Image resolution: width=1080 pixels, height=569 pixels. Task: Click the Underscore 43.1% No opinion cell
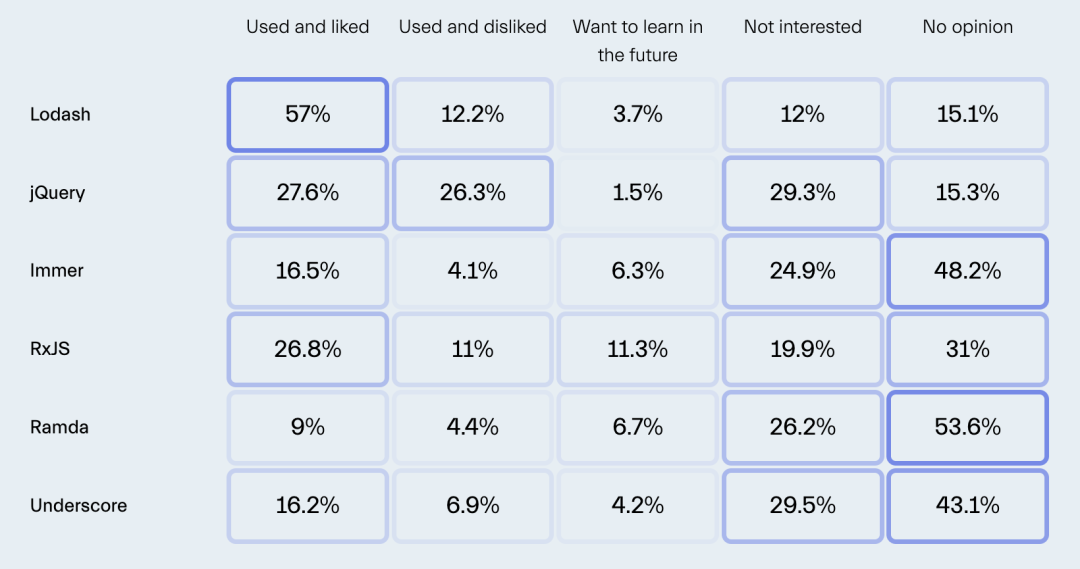click(x=968, y=506)
